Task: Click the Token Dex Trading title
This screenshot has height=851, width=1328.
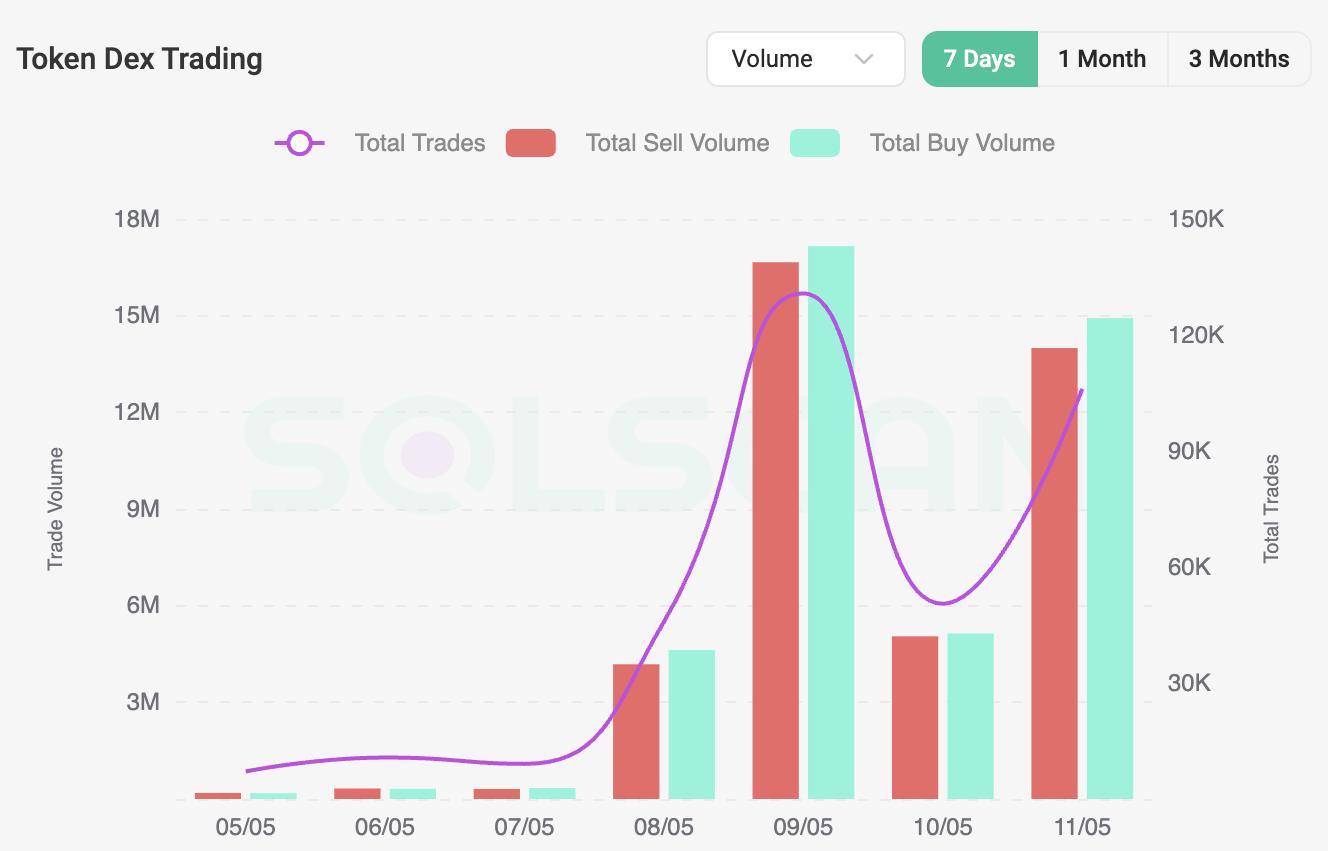Action: pos(139,58)
